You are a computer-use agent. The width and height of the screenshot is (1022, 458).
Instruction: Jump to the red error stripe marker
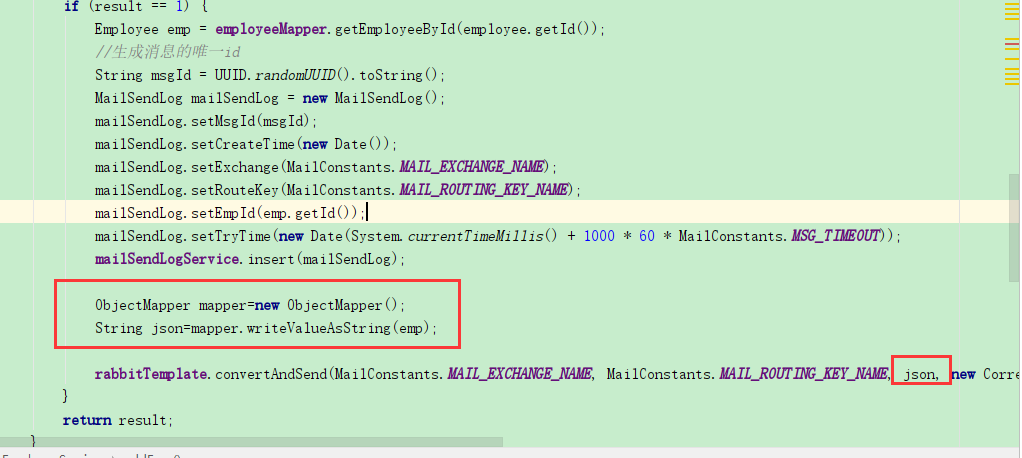[x=1012, y=42]
